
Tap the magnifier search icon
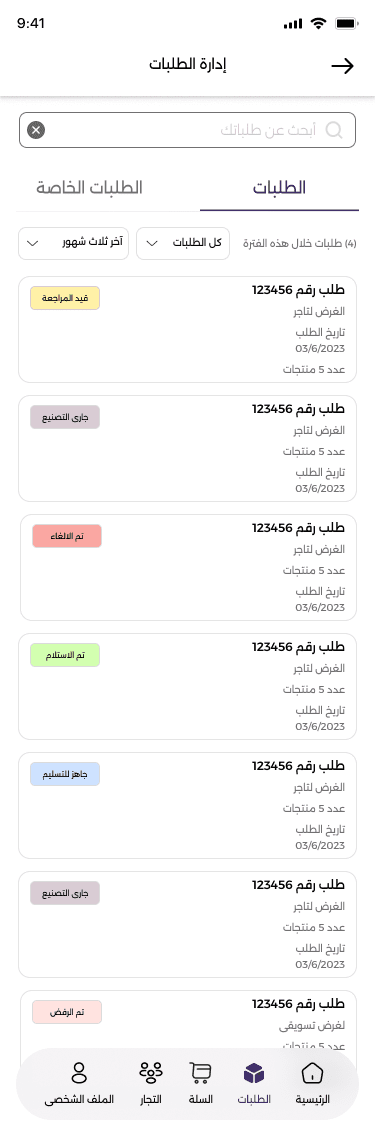pos(334,130)
